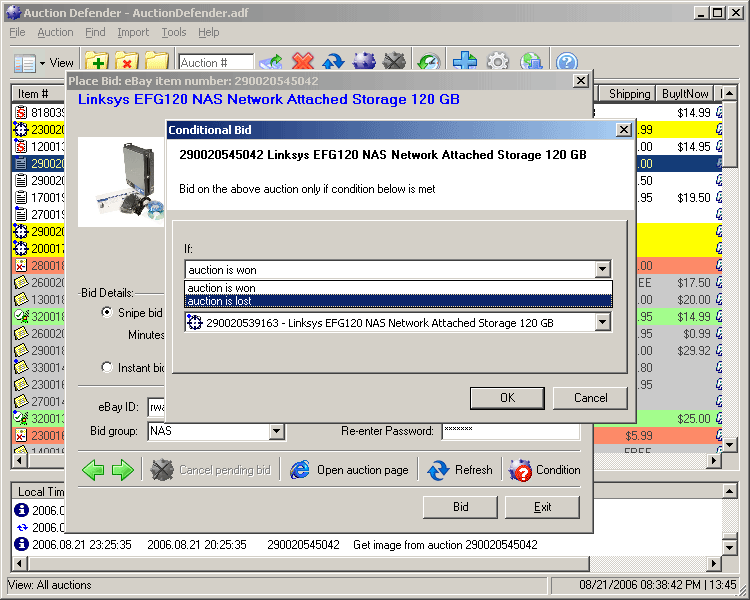Click the Bid button
The image size is (750, 600).
[x=461, y=507]
